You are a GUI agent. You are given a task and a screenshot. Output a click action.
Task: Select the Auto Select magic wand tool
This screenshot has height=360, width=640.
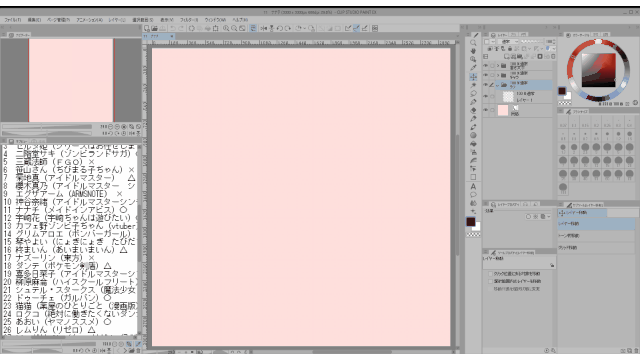pyautogui.click(x=473, y=85)
